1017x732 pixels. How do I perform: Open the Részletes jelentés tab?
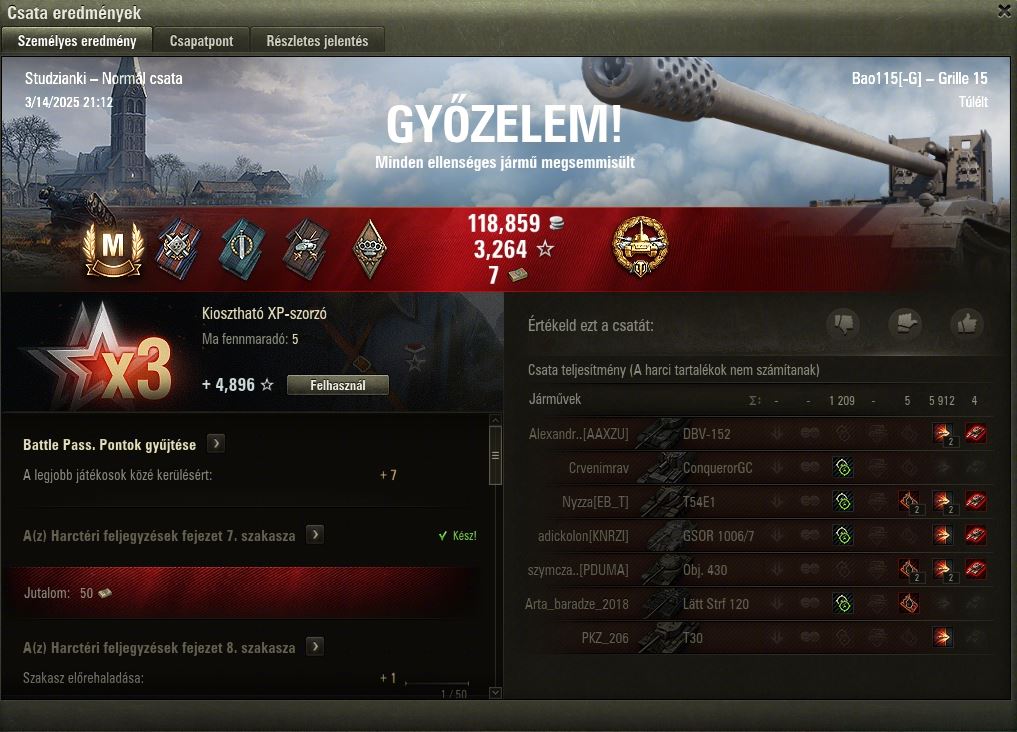point(317,41)
